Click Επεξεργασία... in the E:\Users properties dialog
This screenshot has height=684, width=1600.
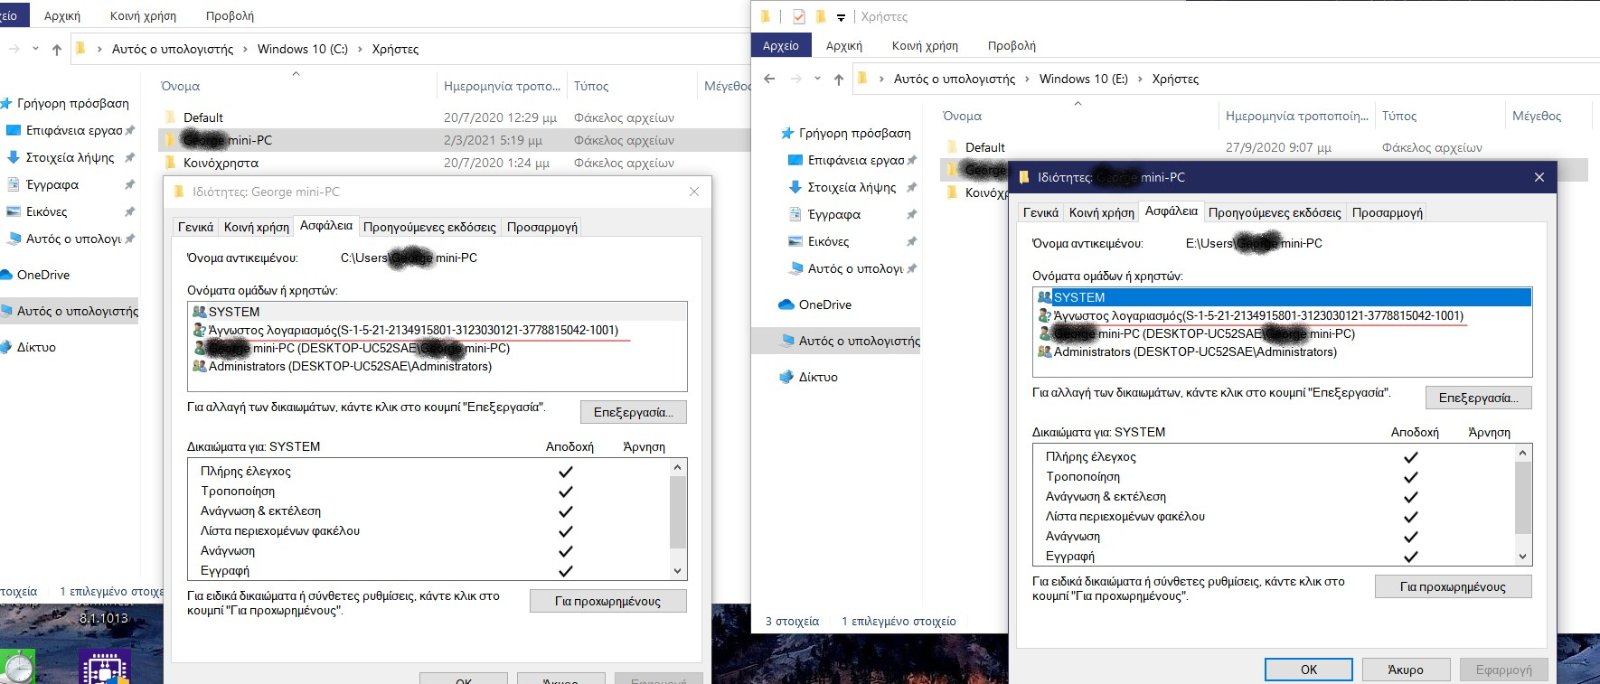click(1477, 398)
